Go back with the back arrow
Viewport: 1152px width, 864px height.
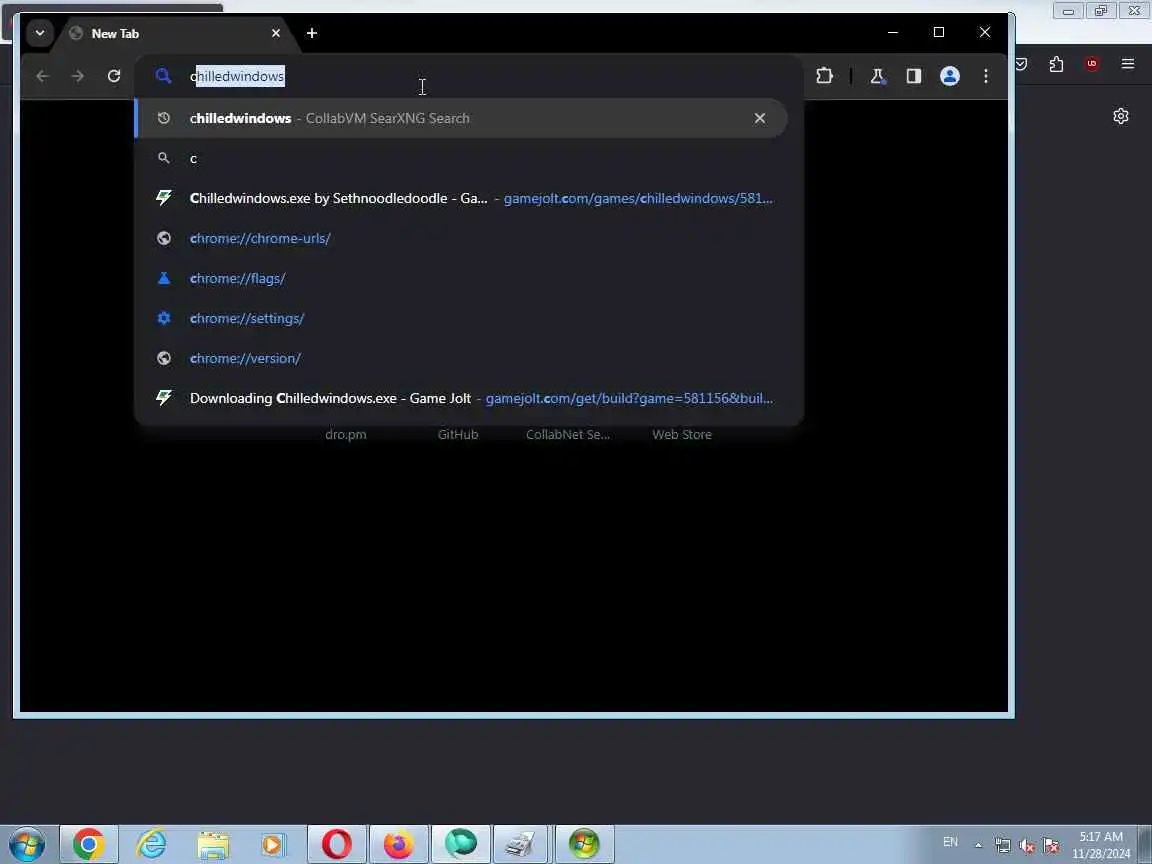tap(43, 76)
